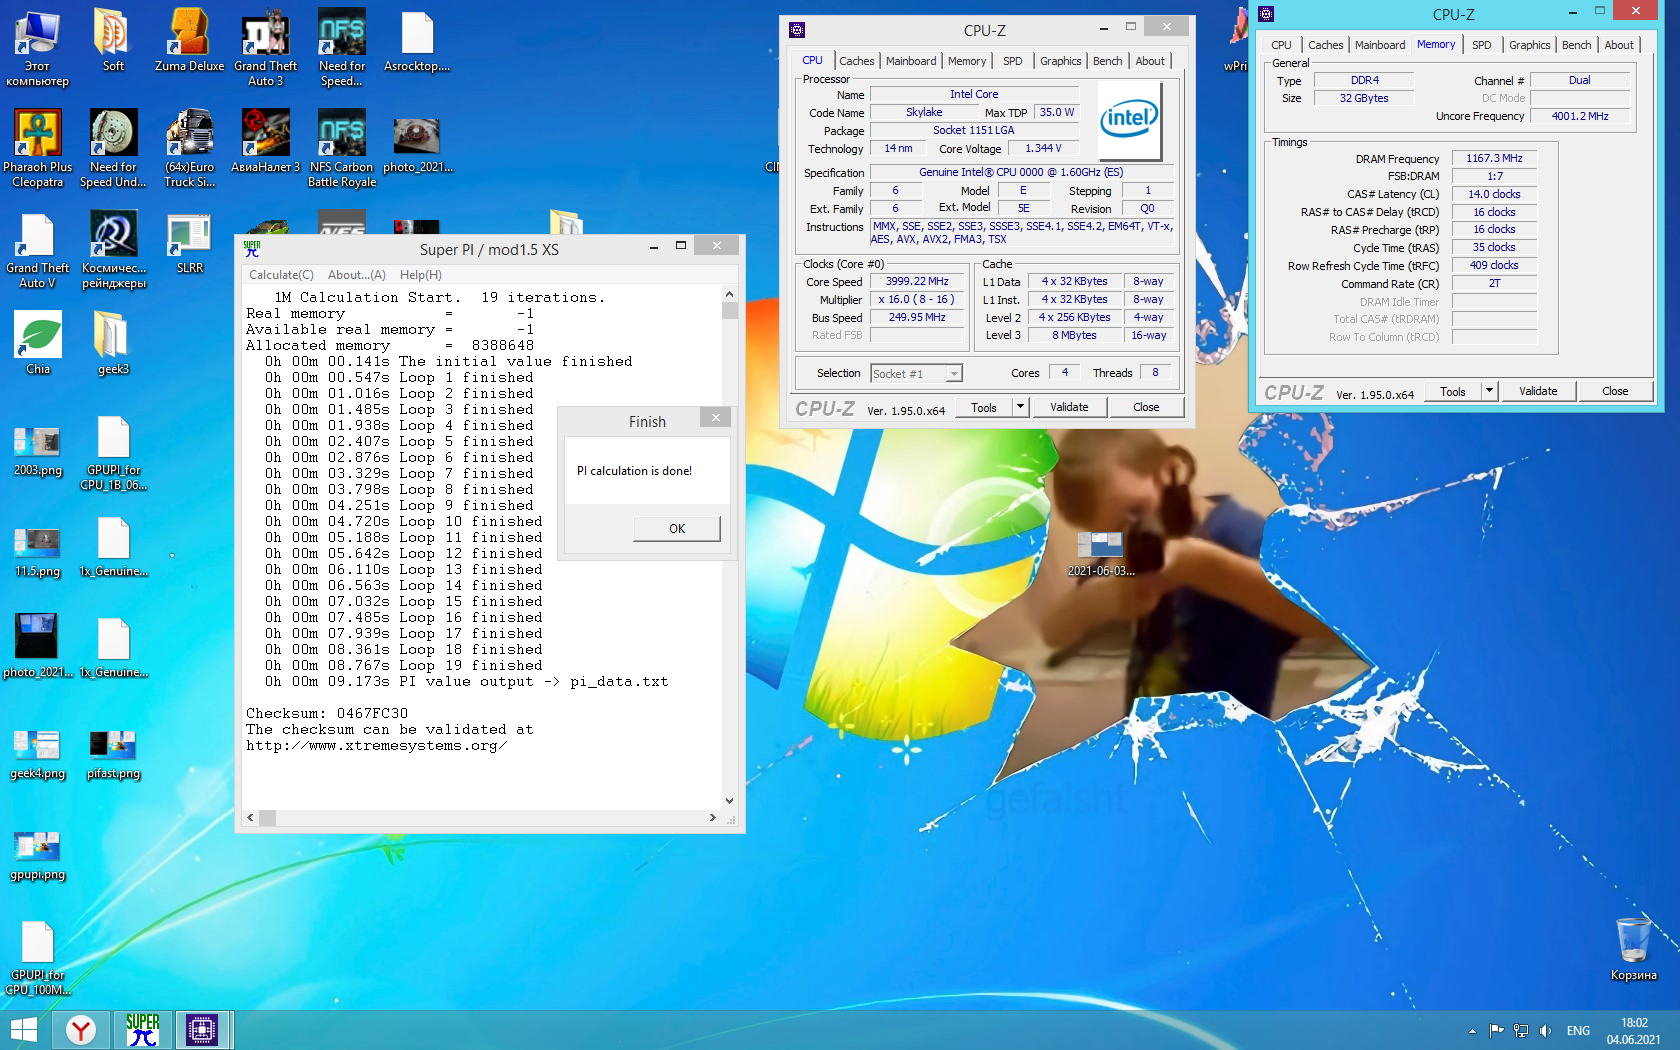
Task: Click Tools button in CPU-Z Memory window
Action: pos(1453,391)
